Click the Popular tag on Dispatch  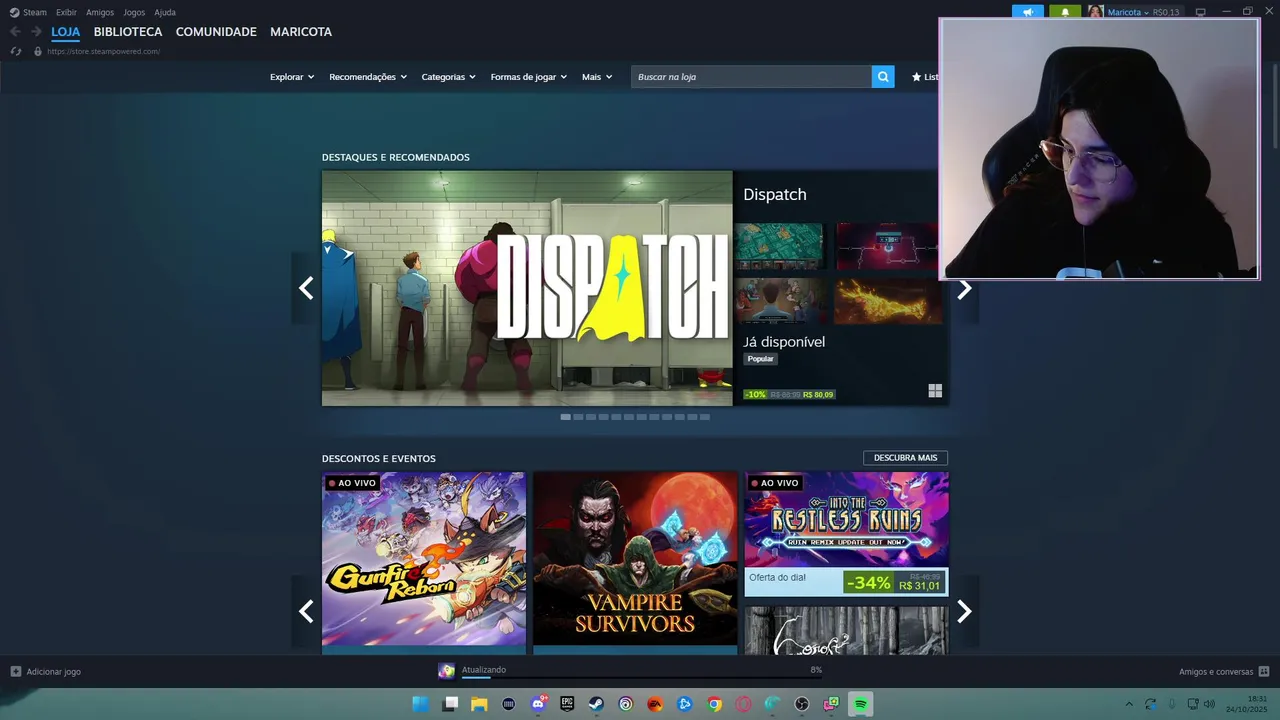760,359
